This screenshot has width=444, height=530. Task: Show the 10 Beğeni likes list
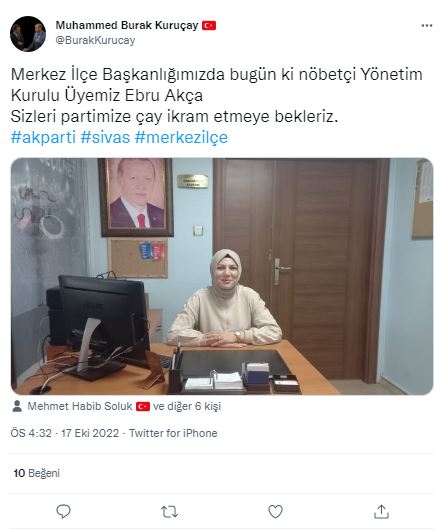(36, 473)
